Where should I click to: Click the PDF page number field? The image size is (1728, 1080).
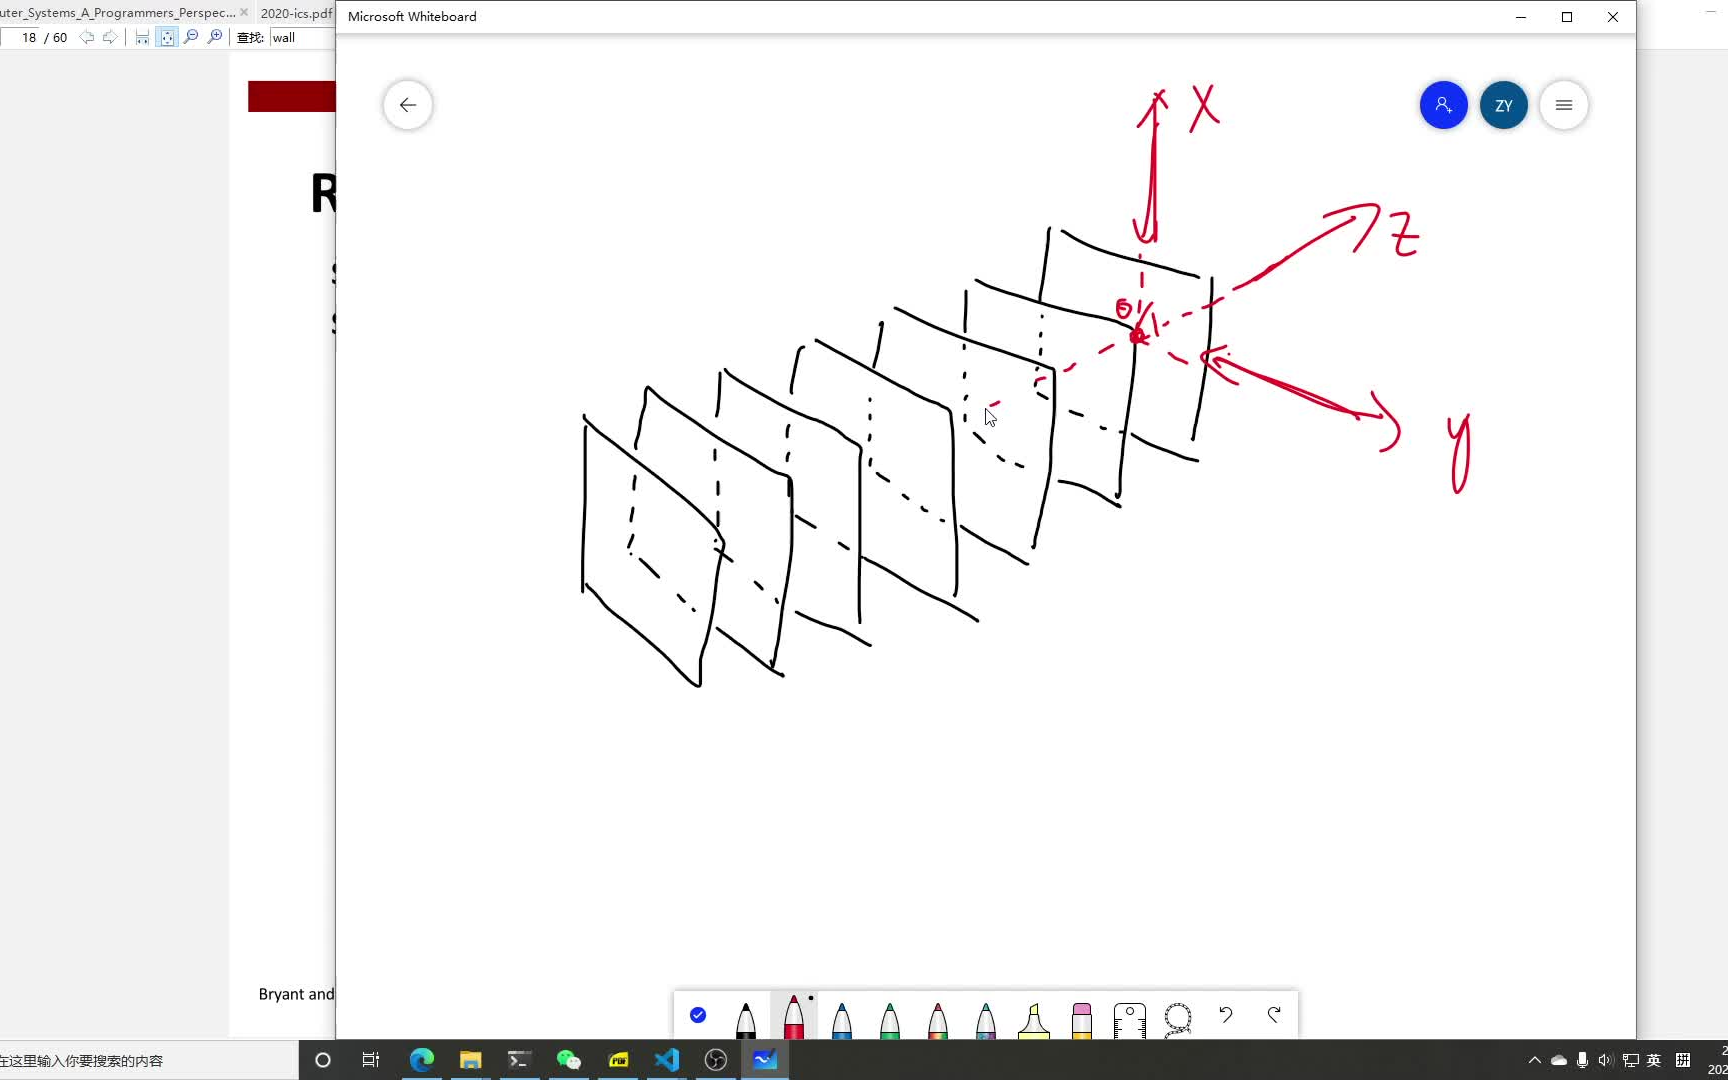tap(22, 37)
